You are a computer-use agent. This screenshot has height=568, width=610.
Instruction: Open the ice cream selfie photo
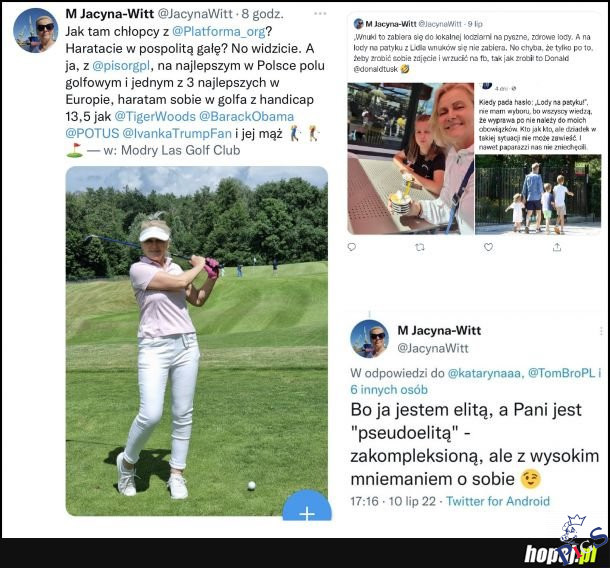[410, 158]
